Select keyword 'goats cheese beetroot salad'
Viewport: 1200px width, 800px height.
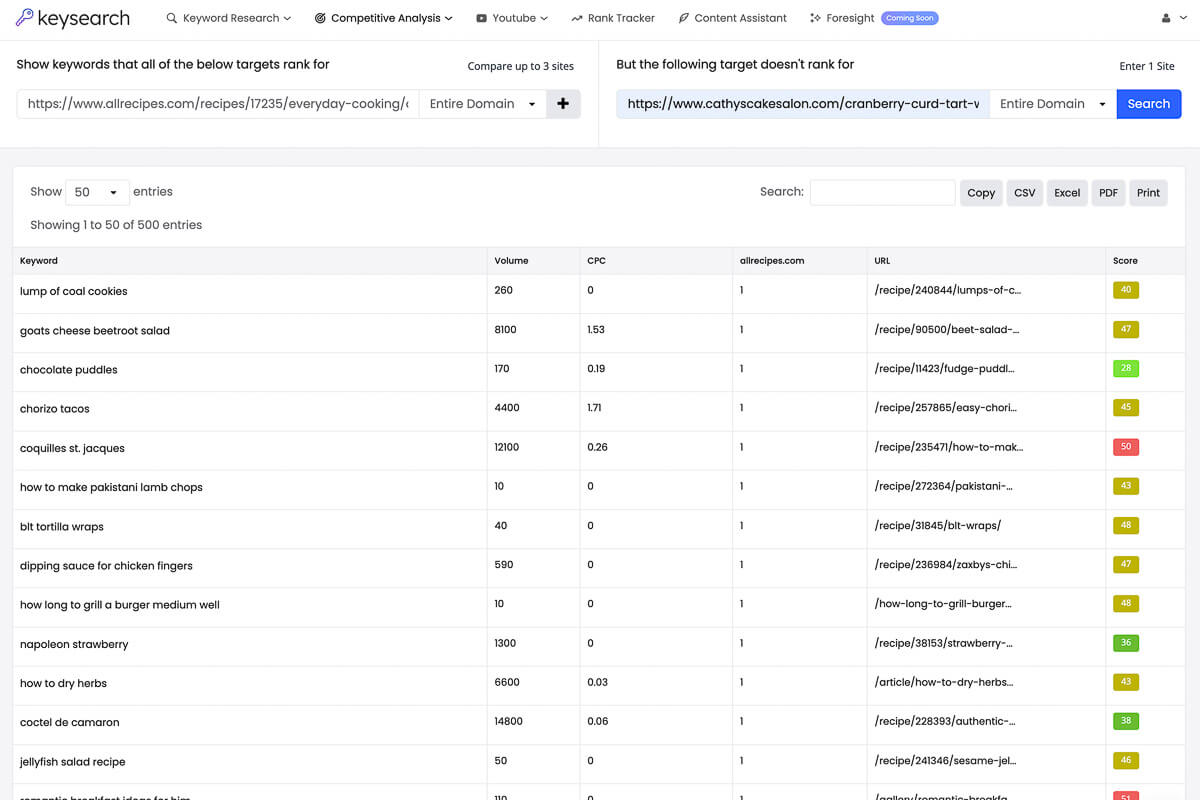pyautogui.click(x=95, y=330)
